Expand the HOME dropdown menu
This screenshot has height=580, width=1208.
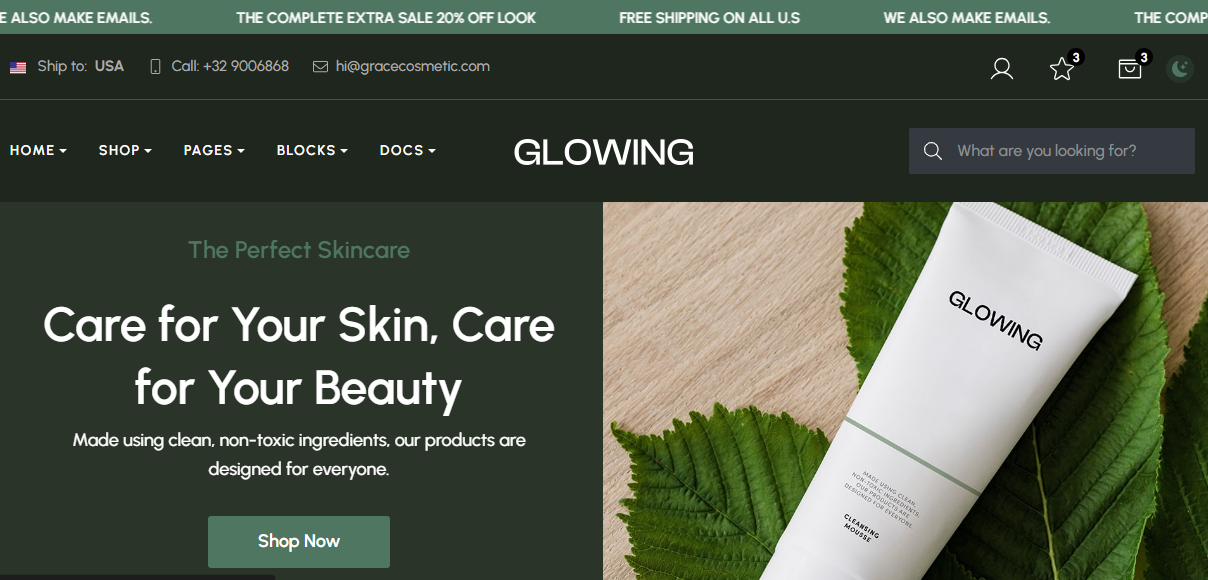(38, 150)
